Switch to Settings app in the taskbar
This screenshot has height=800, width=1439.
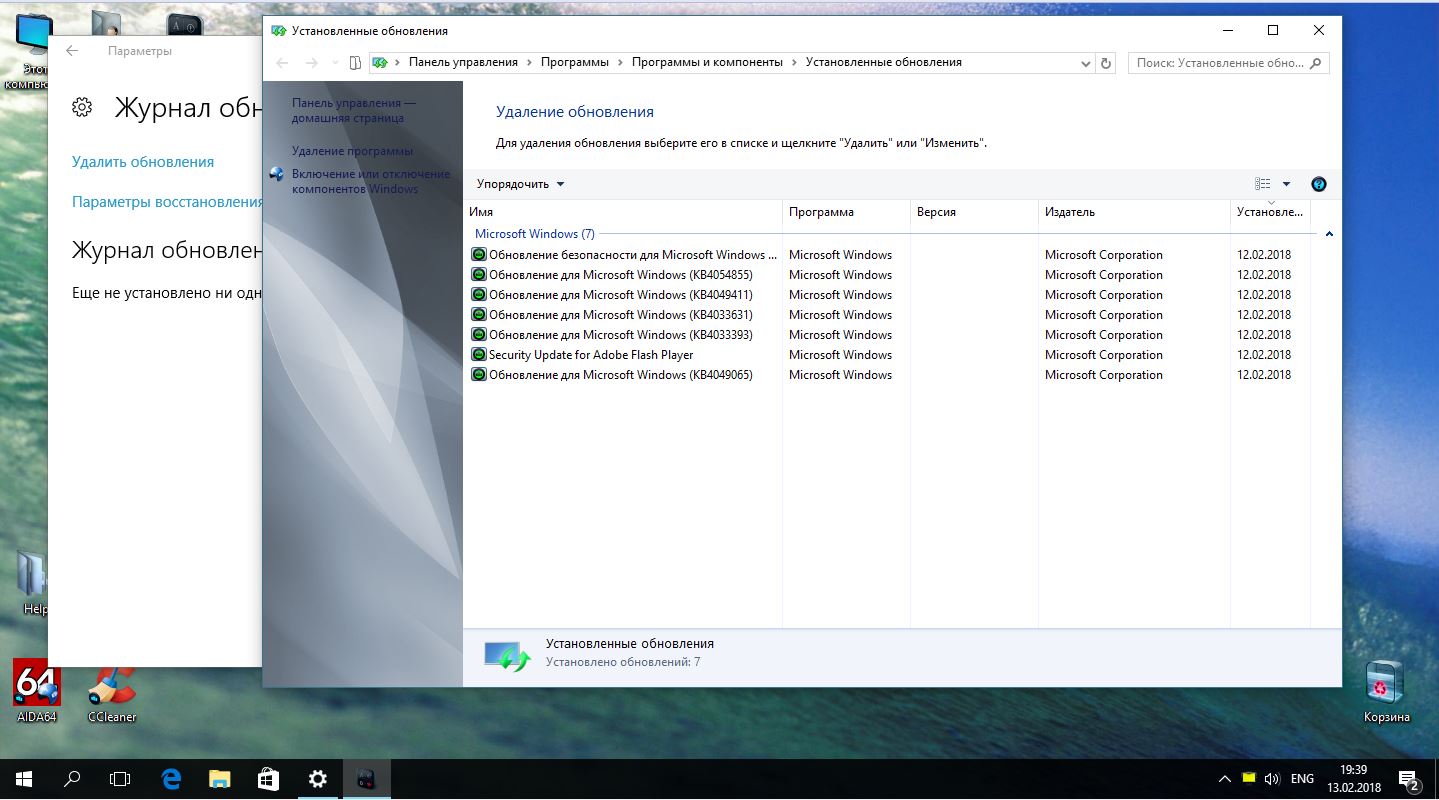(x=317, y=778)
